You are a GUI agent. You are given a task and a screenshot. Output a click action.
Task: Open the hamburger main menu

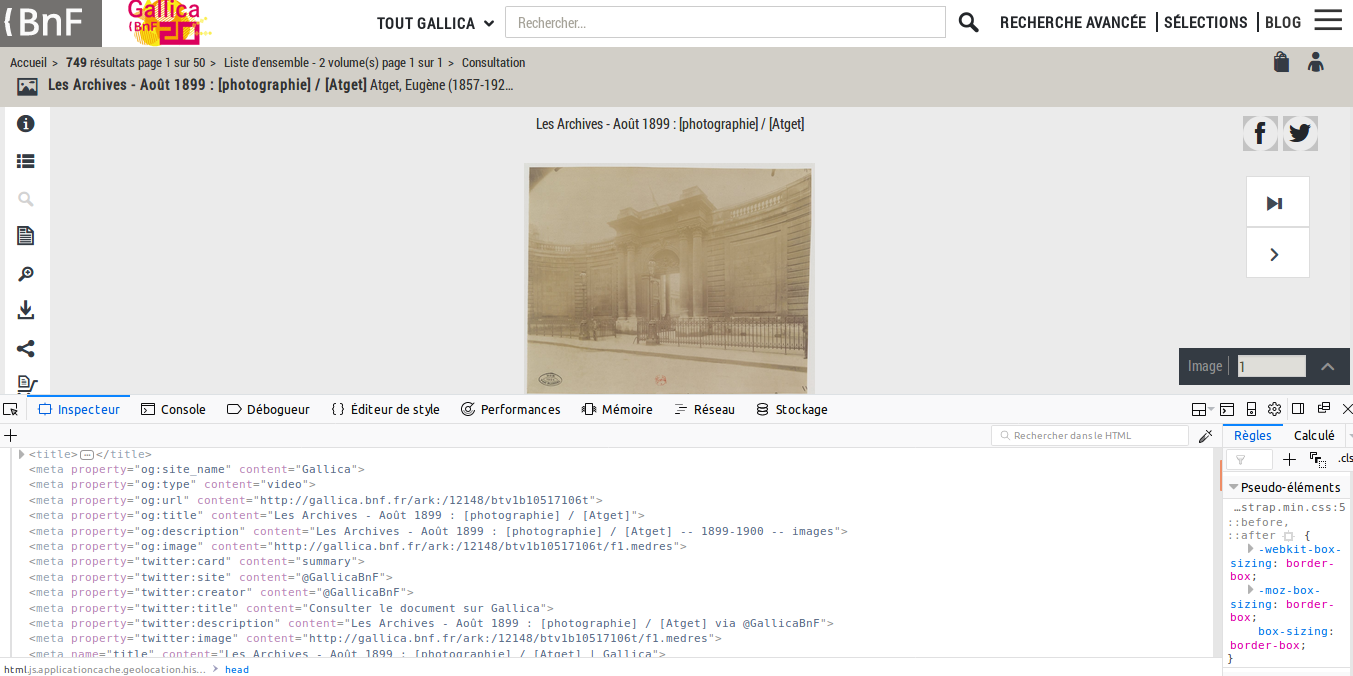[x=1328, y=20]
